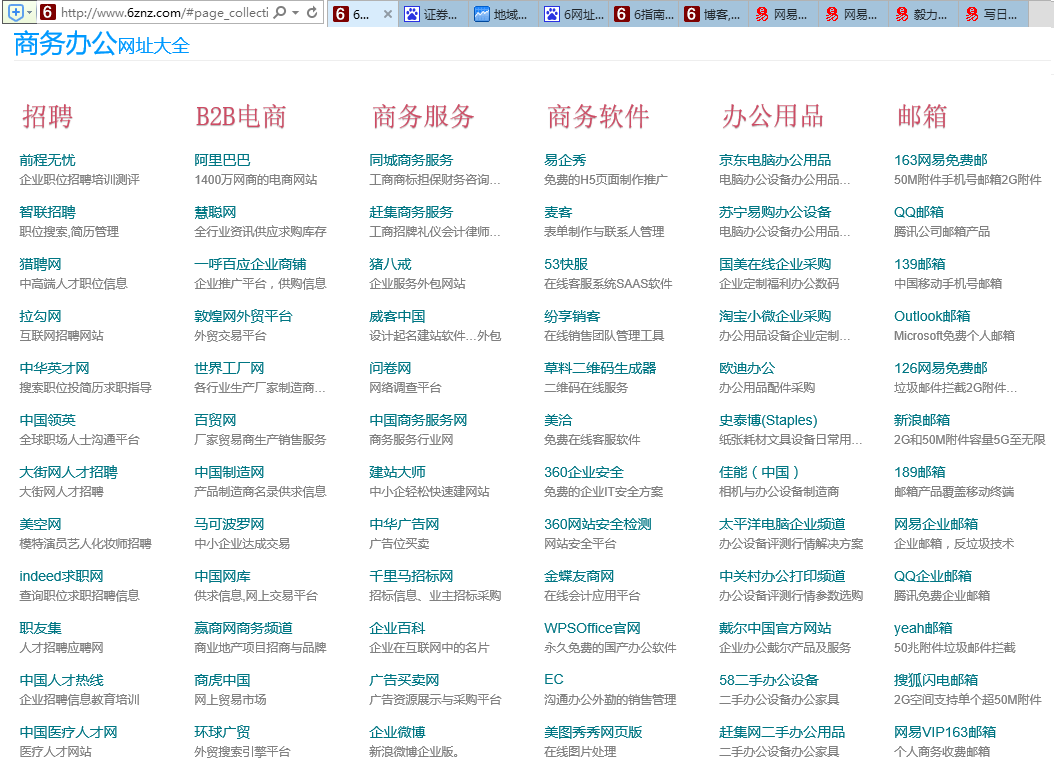Open the 163网易免费邮 link
The height and width of the screenshot is (778, 1054).
point(940,160)
